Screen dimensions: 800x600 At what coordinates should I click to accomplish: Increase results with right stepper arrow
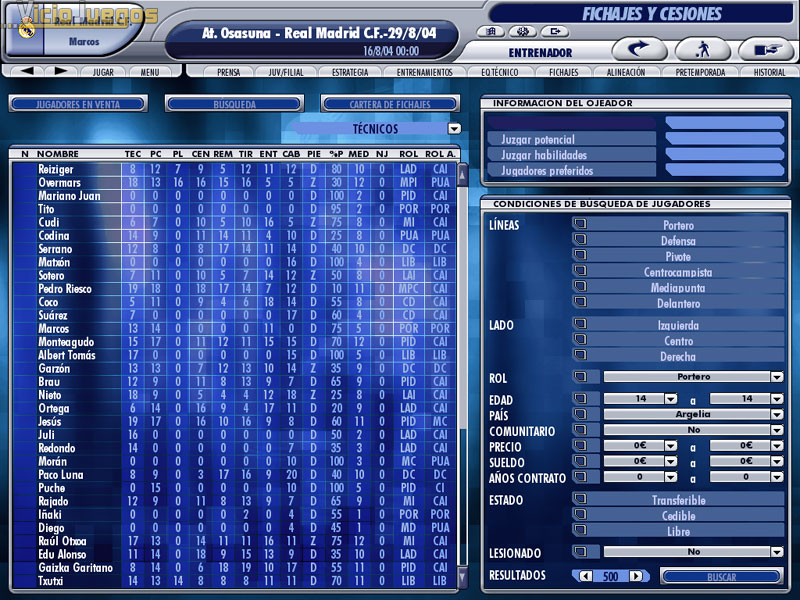(x=636, y=577)
